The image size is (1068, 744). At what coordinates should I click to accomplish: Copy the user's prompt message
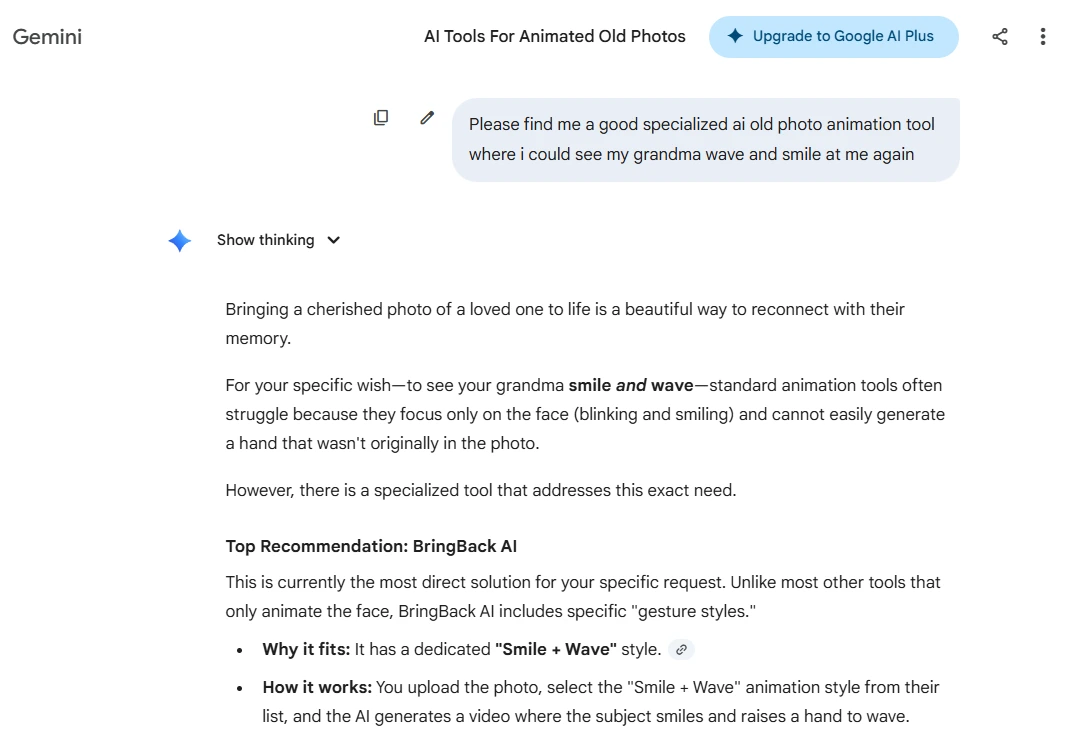click(x=381, y=117)
